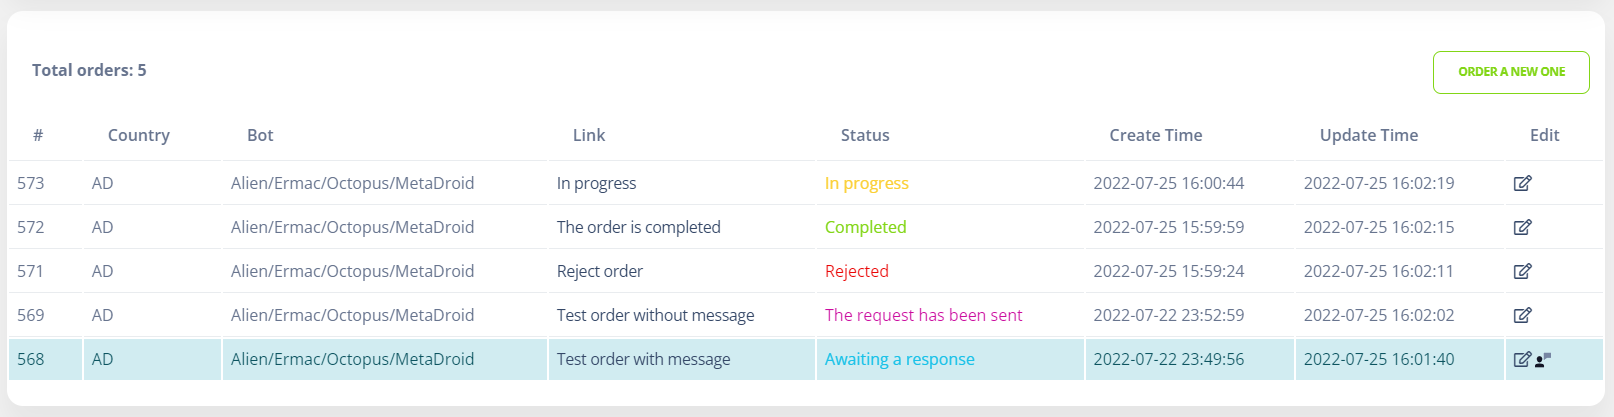Open edit icon for order 569
This screenshot has width=1614, height=417.
coord(1522,315)
